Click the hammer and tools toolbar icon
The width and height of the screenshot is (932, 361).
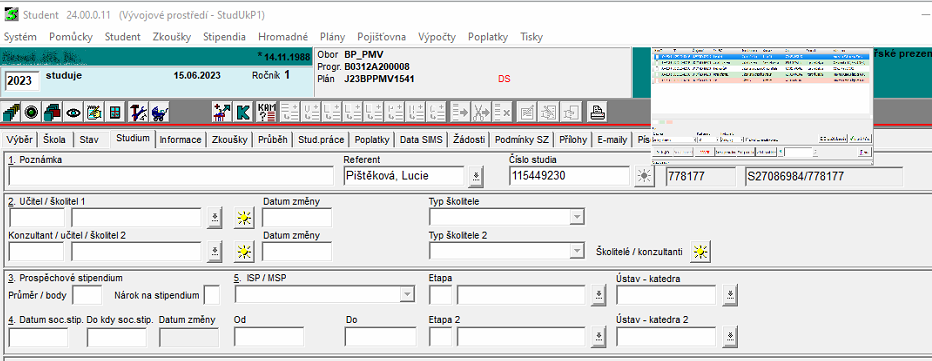(138, 111)
